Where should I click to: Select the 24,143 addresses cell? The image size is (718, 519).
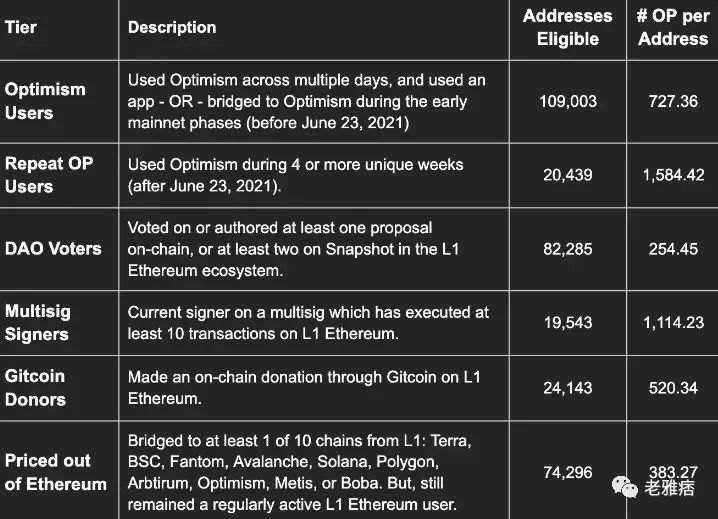tap(567, 387)
